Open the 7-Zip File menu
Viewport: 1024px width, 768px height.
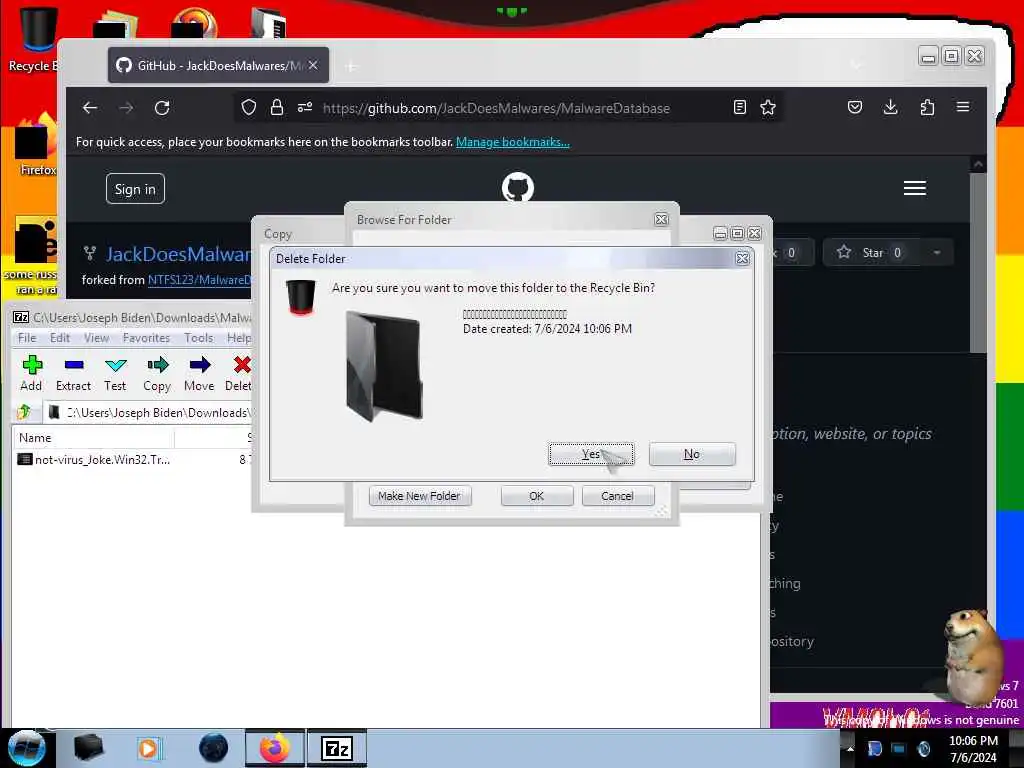[27, 338]
